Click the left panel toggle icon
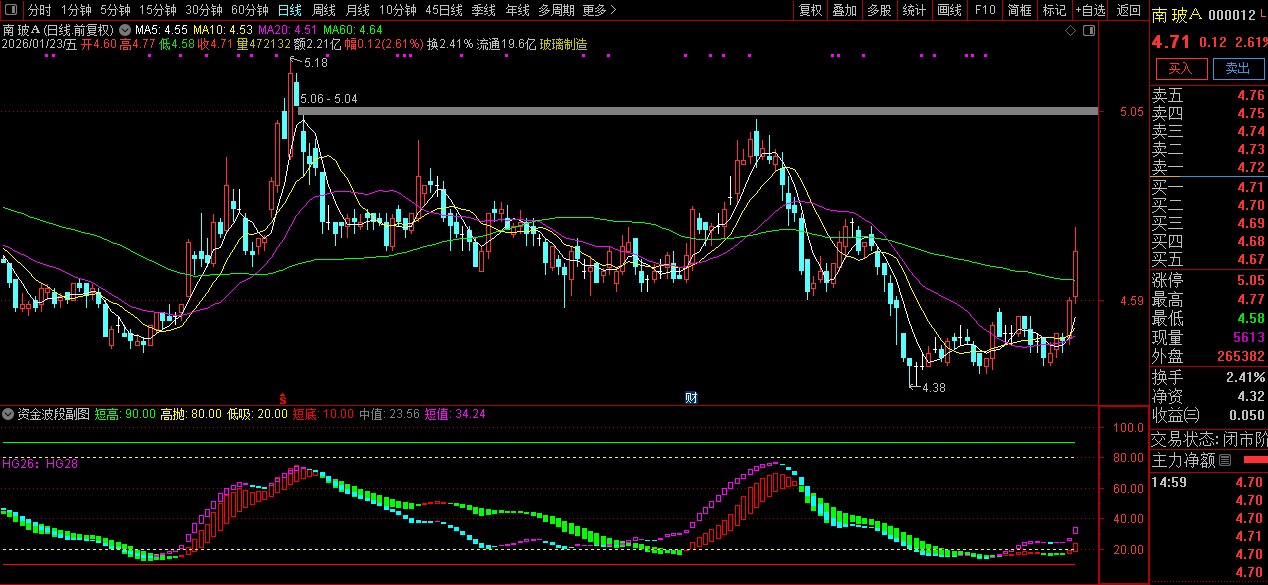The image size is (1268, 585). (x=10, y=10)
